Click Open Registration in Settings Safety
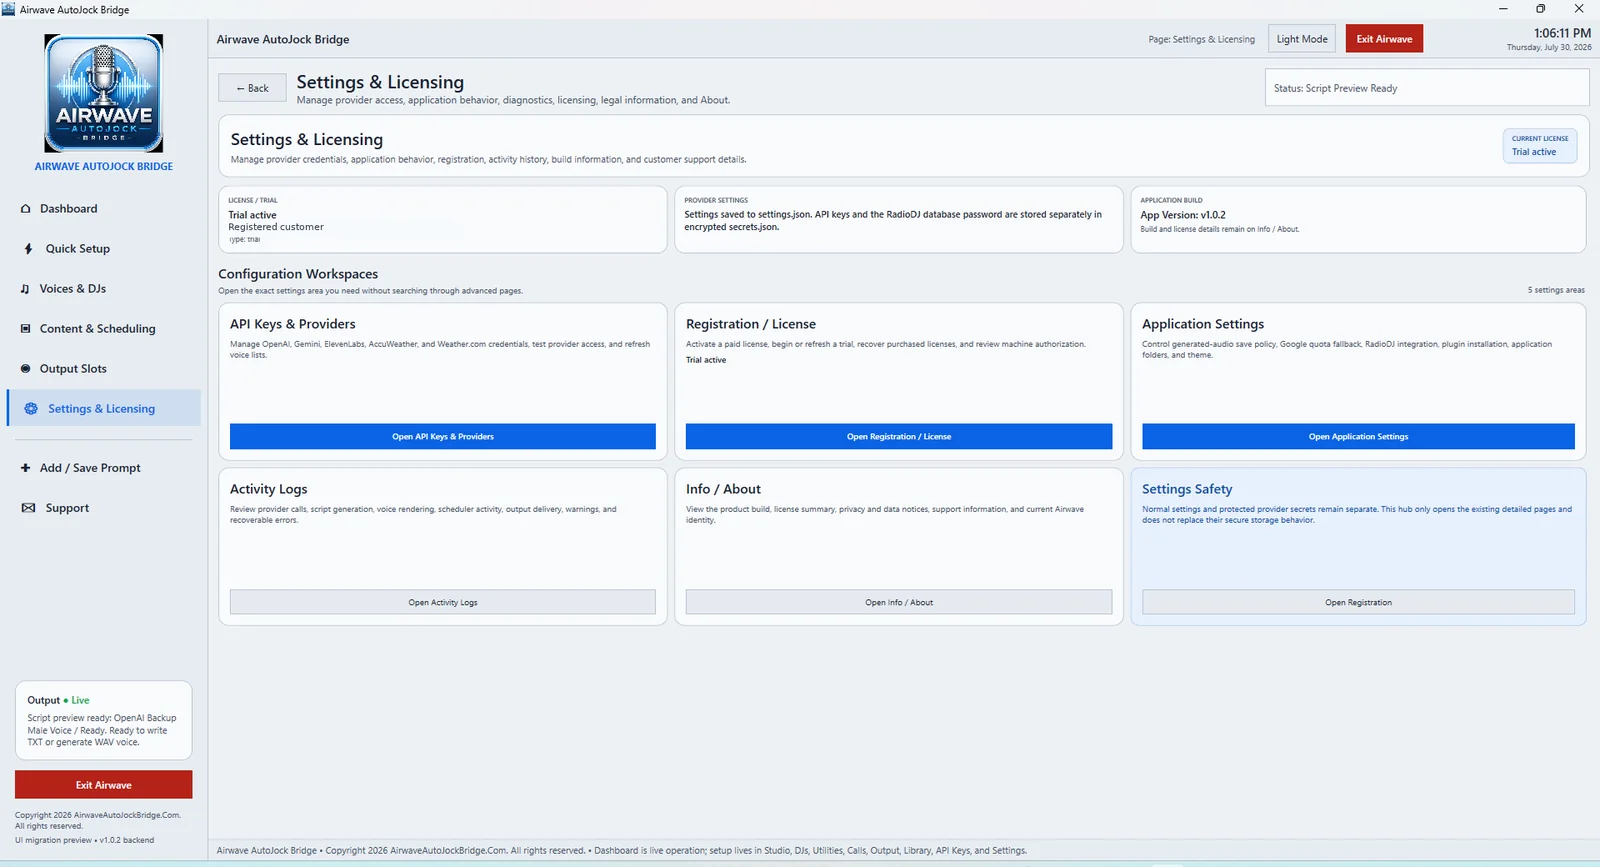Image resolution: width=1600 pixels, height=867 pixels. (1358, 603)
